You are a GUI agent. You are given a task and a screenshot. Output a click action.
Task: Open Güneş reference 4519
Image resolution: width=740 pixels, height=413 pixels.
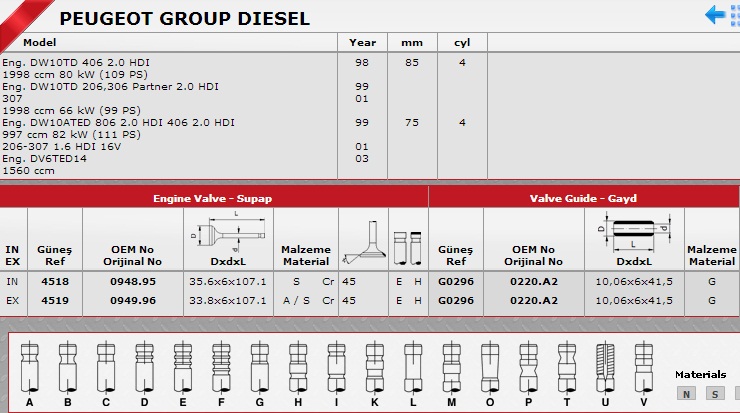tap(54, 298)
